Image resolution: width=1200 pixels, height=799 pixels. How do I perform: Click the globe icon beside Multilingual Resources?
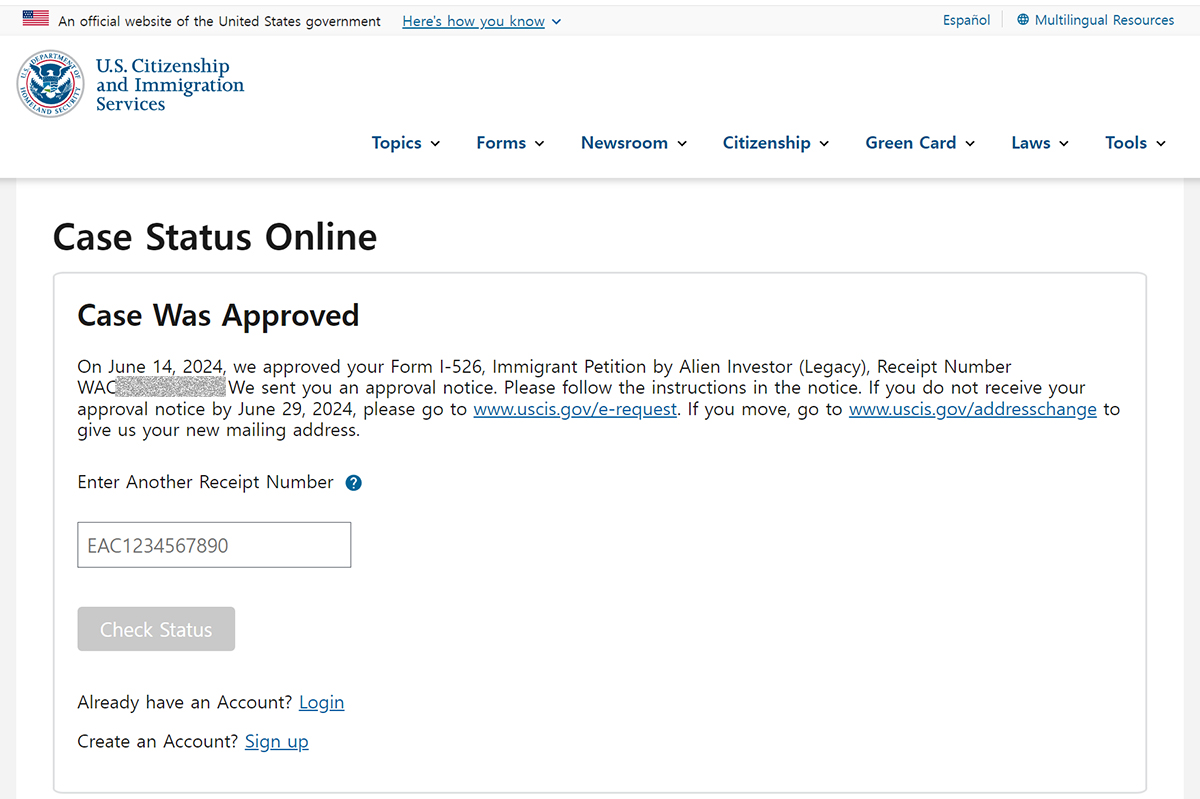pyautogui.click(x=1023, y=20)
